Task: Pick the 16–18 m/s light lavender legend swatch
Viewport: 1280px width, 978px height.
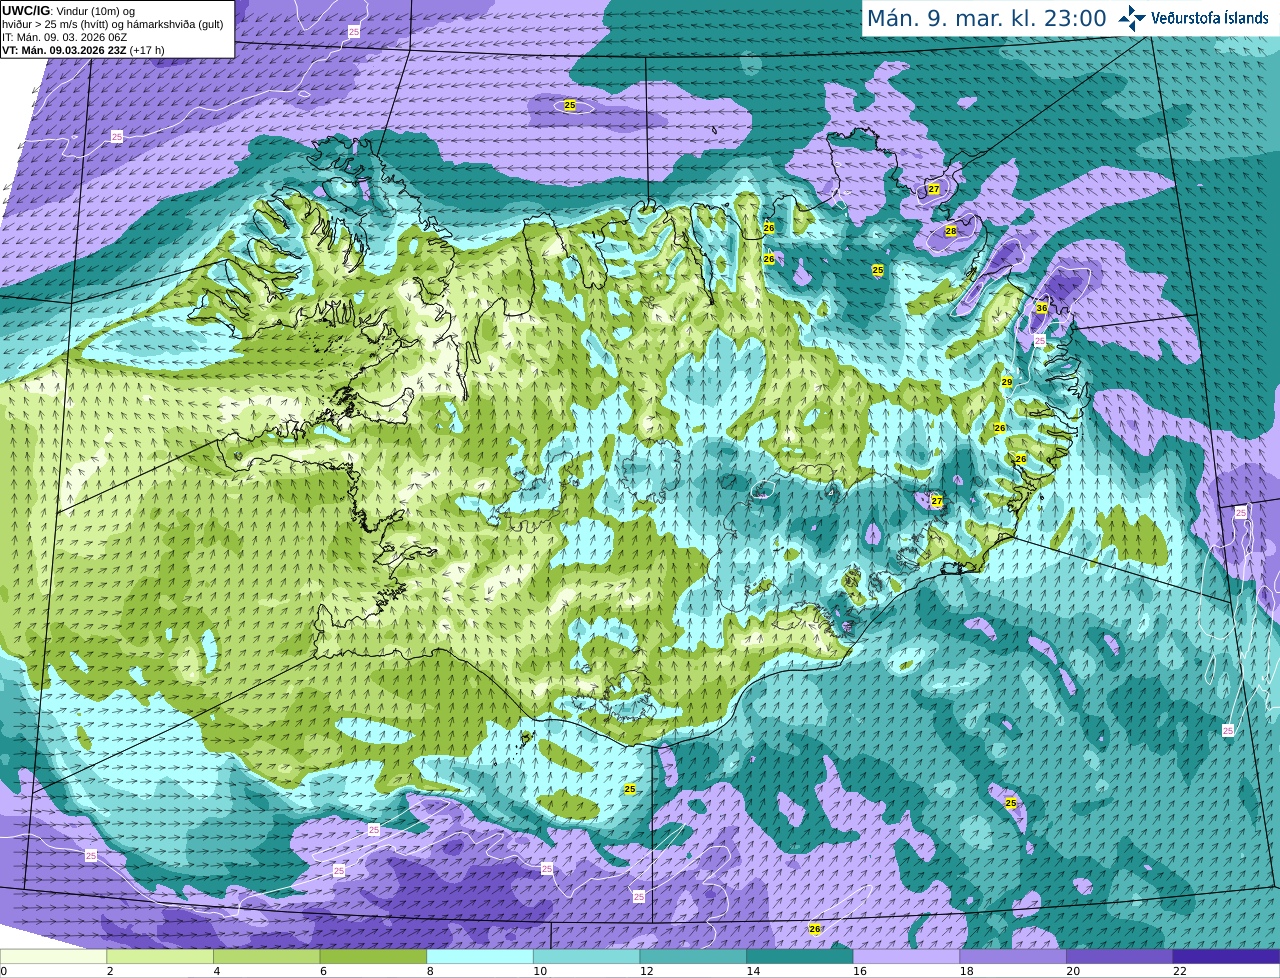Action: 907,956
